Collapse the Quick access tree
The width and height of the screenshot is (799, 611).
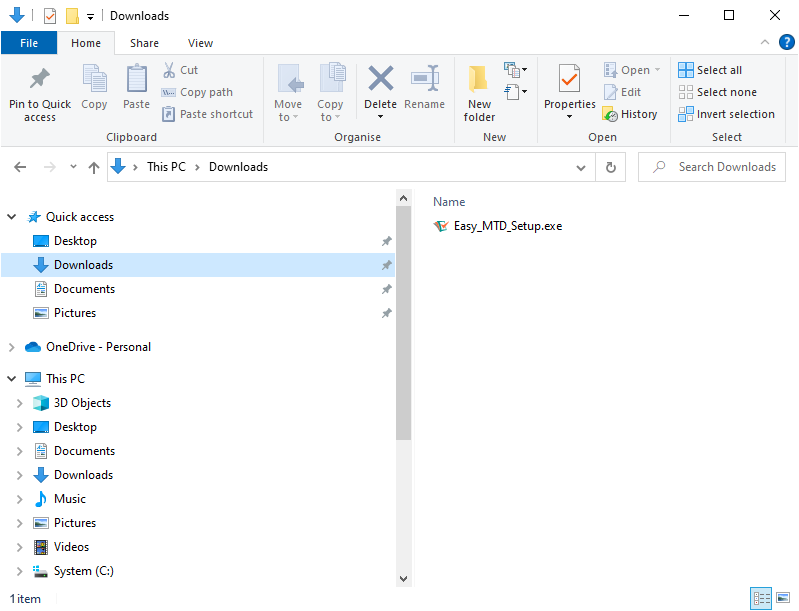coord(12,217)
